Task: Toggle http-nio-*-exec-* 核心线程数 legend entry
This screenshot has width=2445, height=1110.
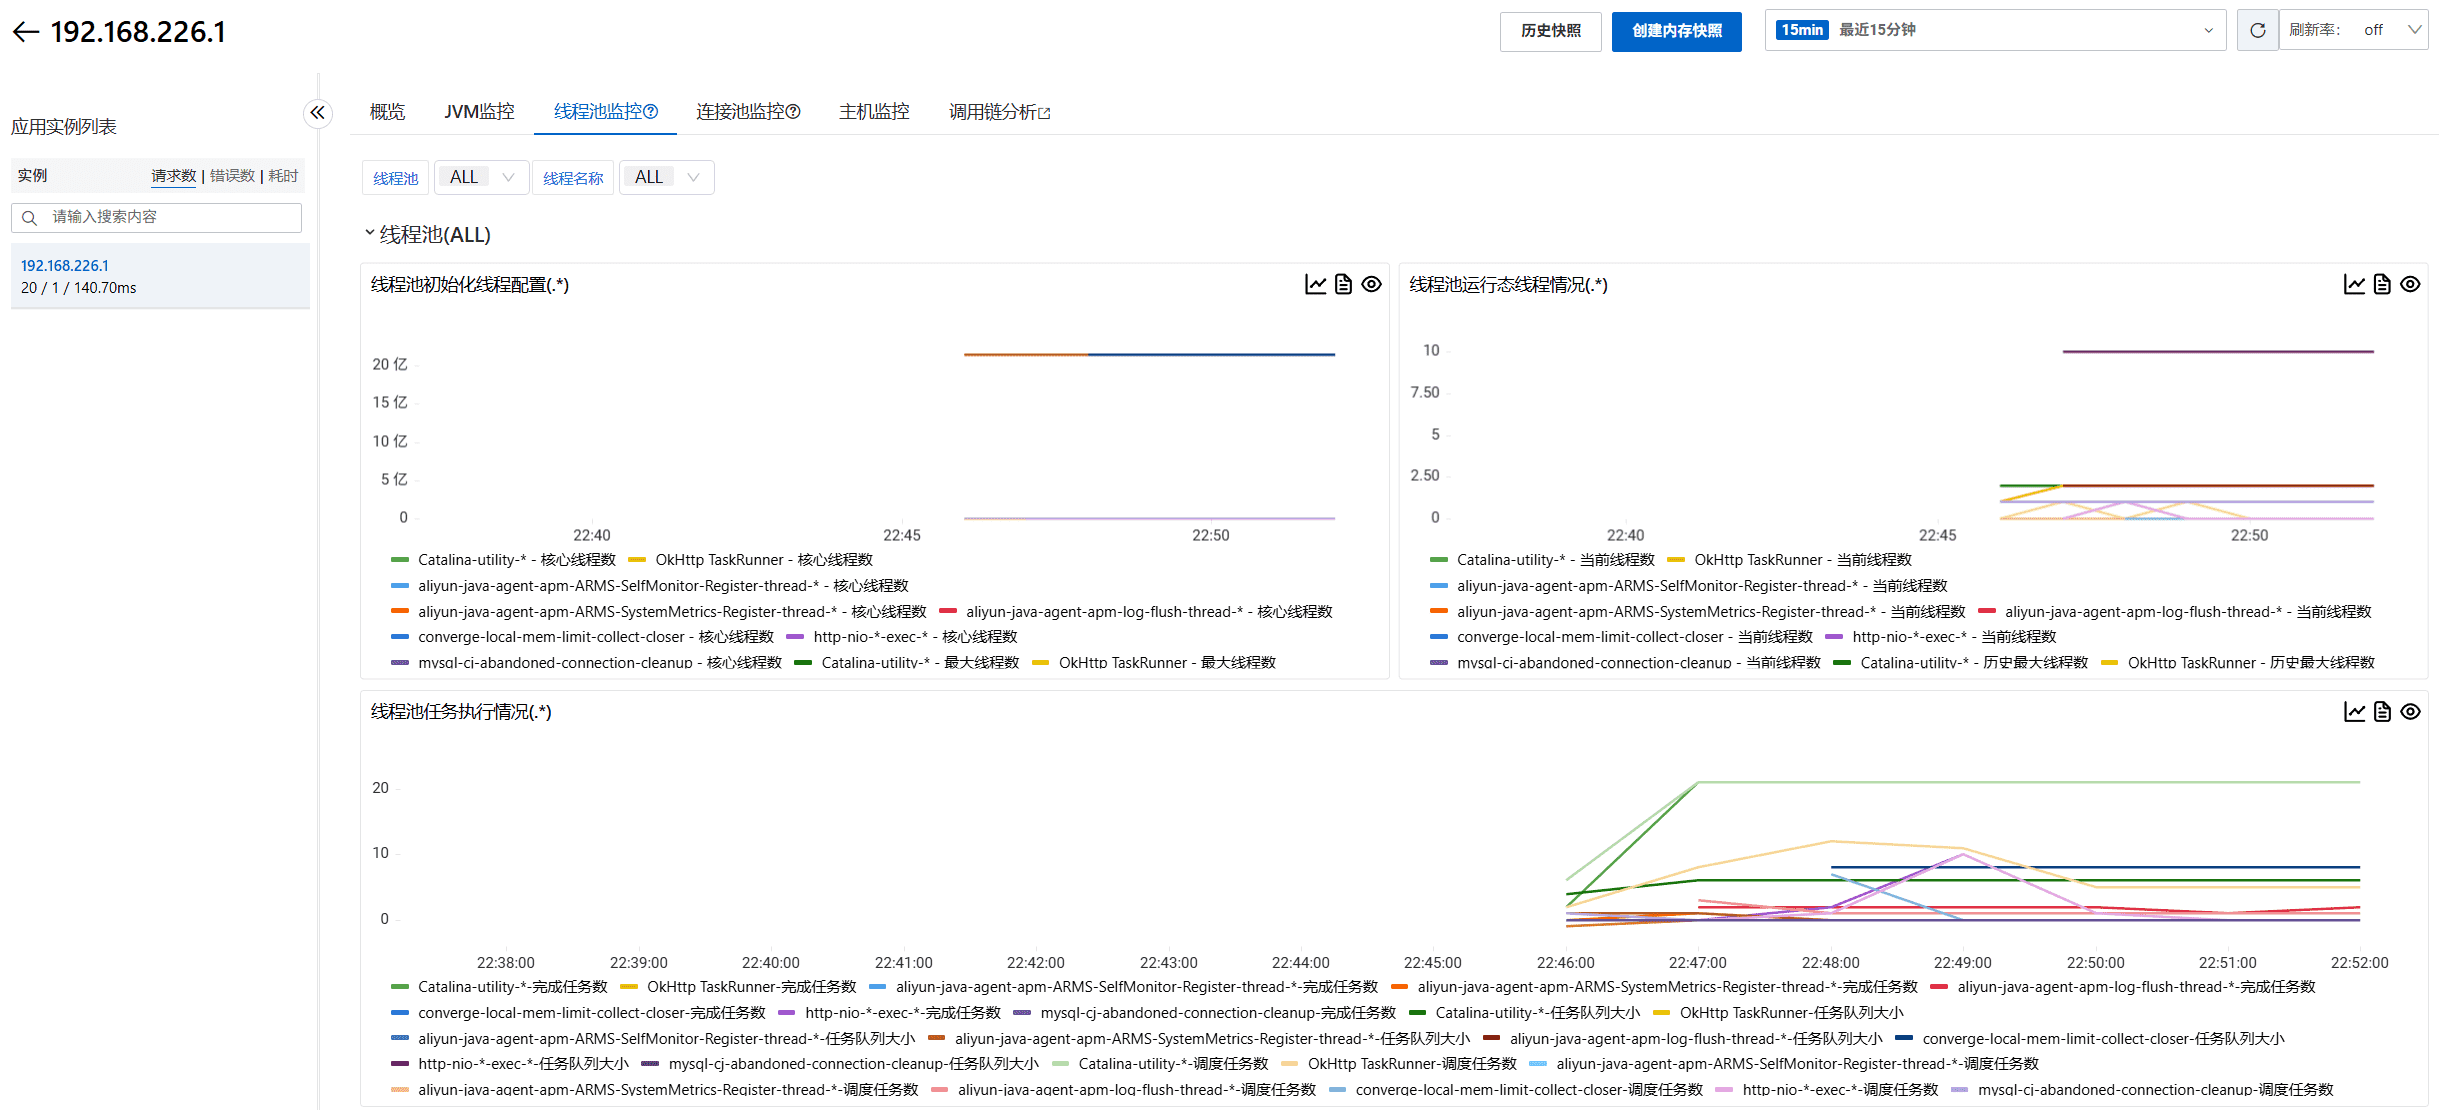Action: click(x=901, y=637)
